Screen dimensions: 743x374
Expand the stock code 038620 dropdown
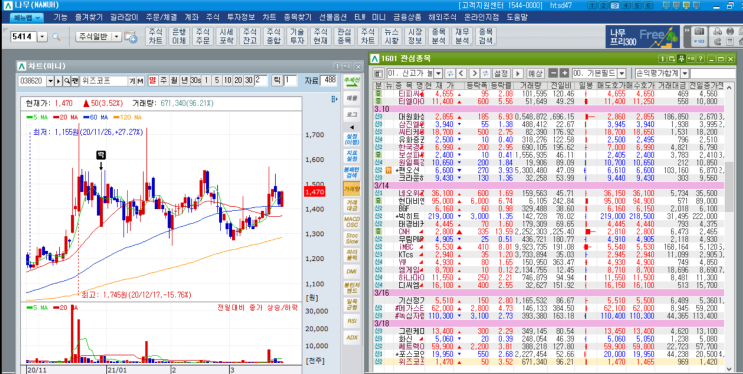point(50,81)
